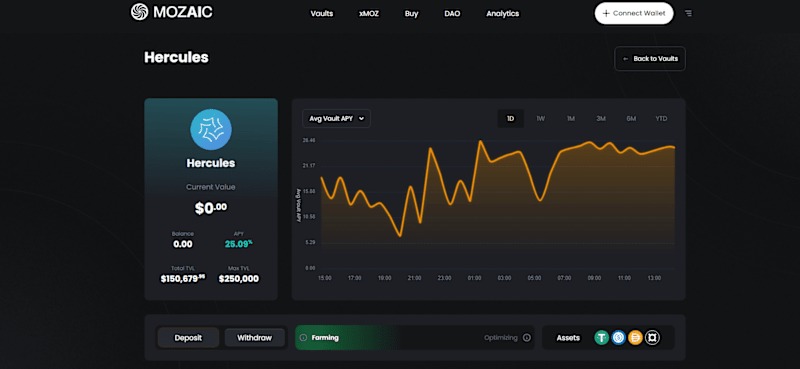Click the Connect Wallet button
Screen dimensions: 800x369
click(x=634, y=13)
